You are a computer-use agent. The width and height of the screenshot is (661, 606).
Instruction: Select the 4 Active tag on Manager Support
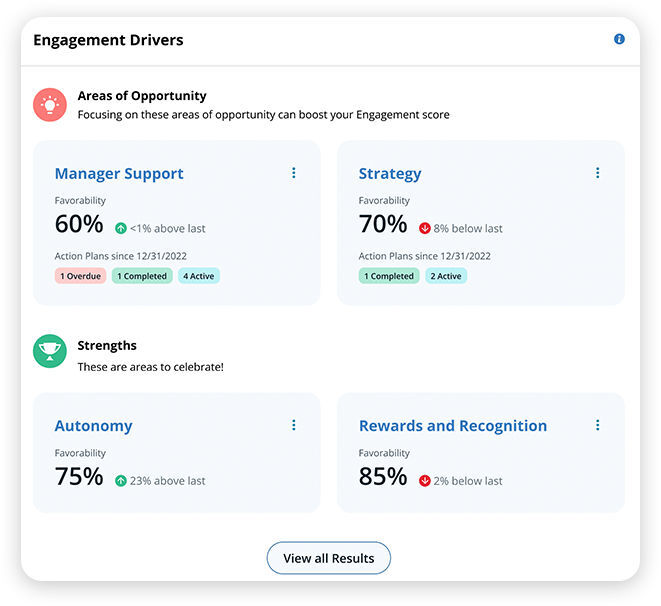pyautogui.click(x=199, y=276)
